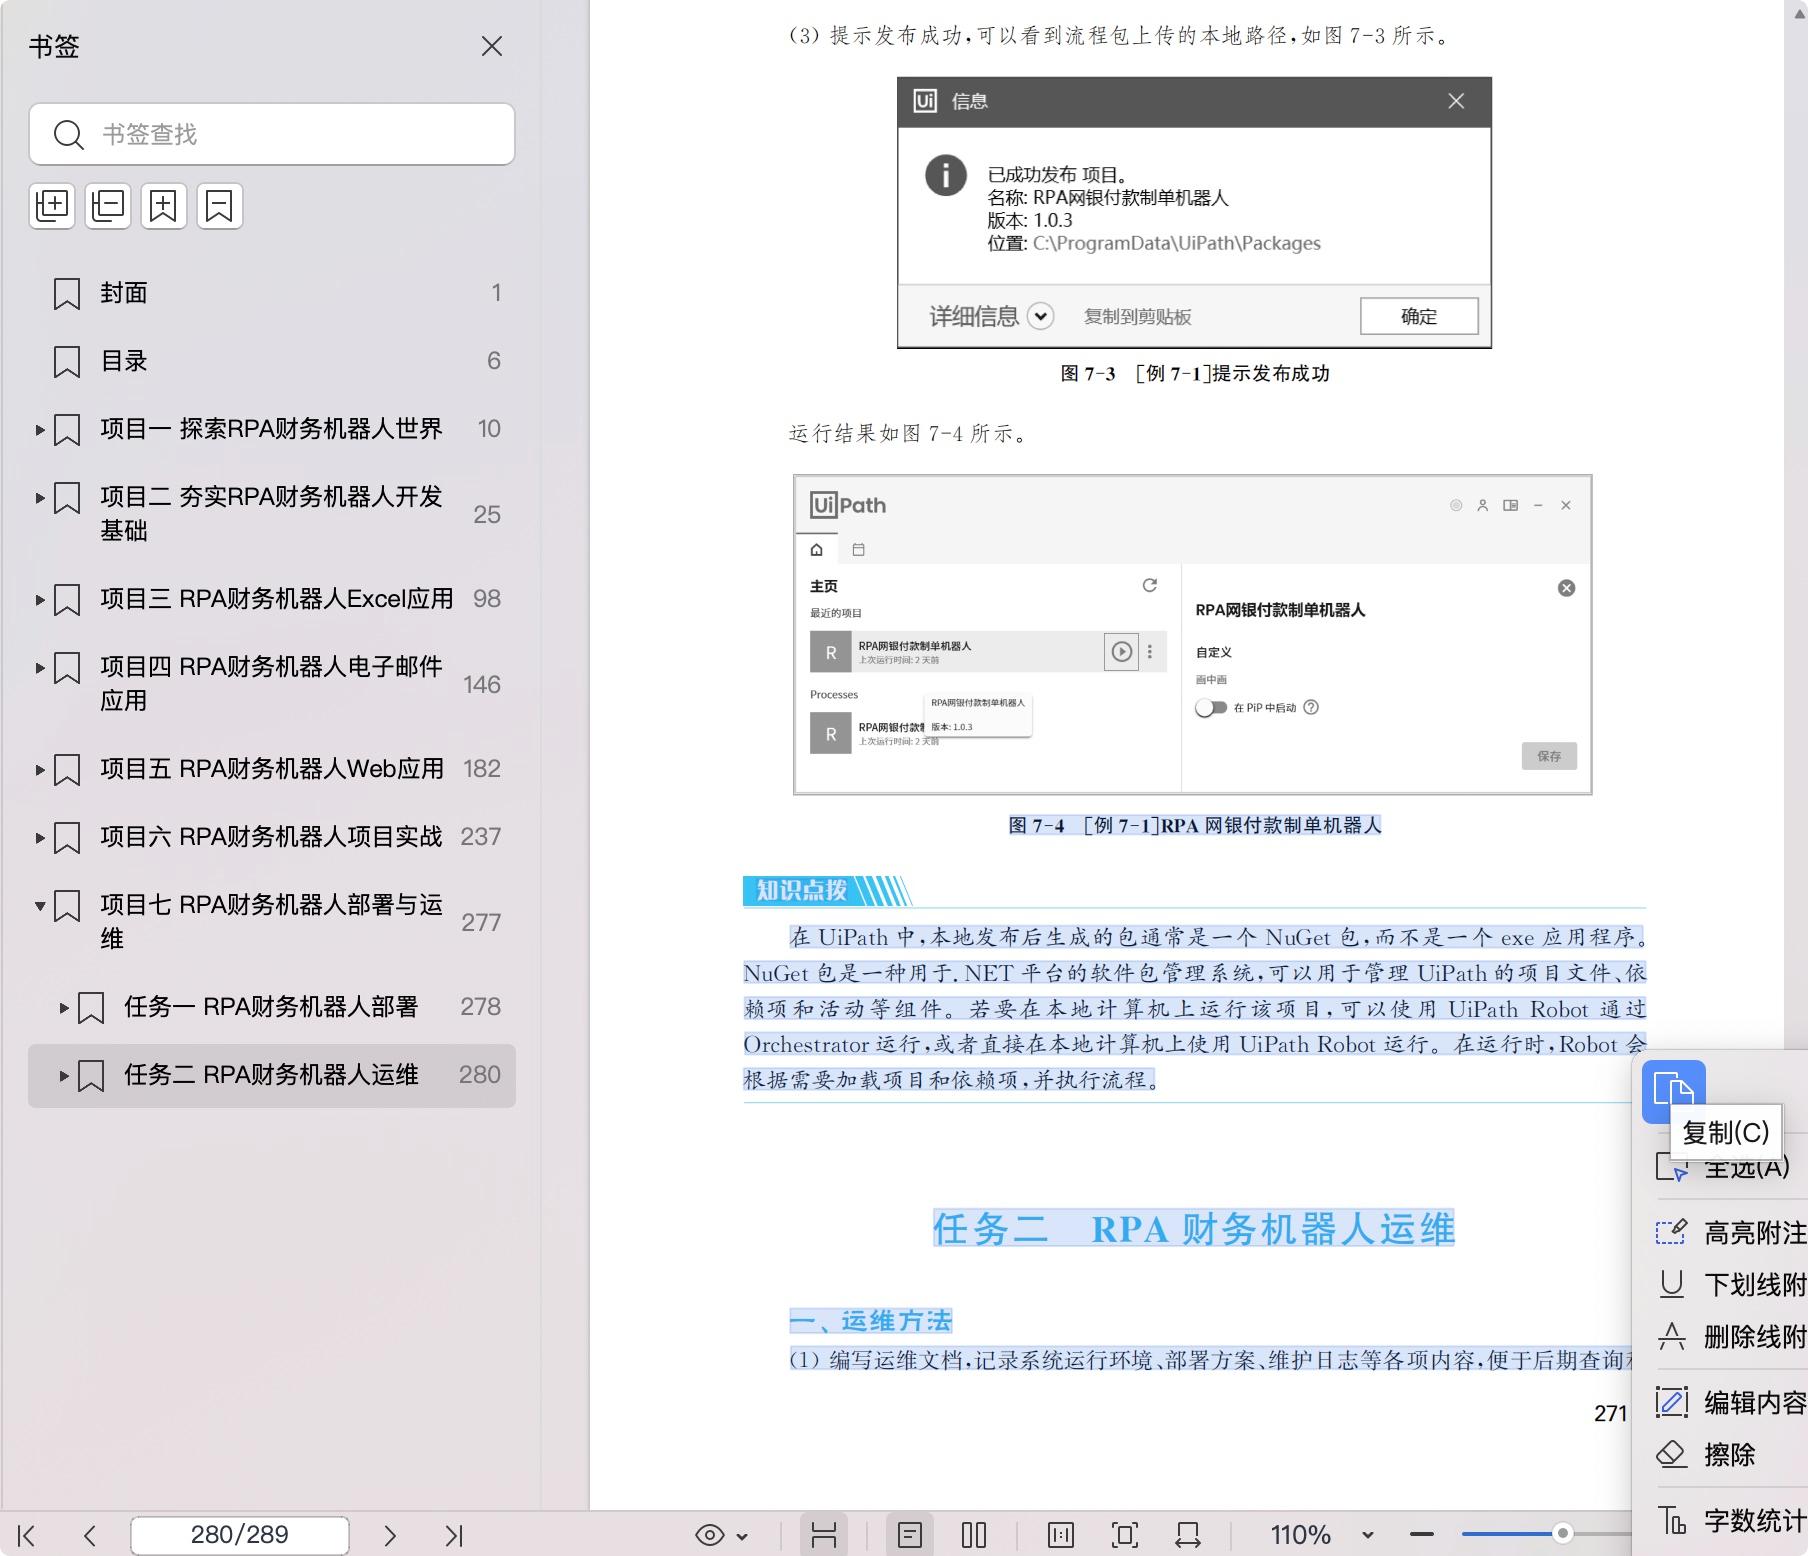Screen dimensions: 1808x1556
Task: Click the fit page icon
Action: pos(1125,1535)
